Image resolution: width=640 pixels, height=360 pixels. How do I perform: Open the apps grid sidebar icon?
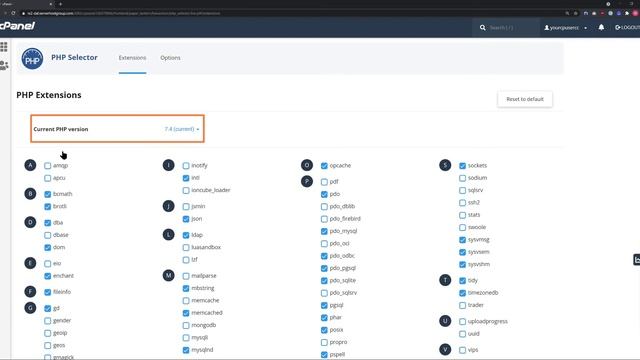click(x=4, y=47)
